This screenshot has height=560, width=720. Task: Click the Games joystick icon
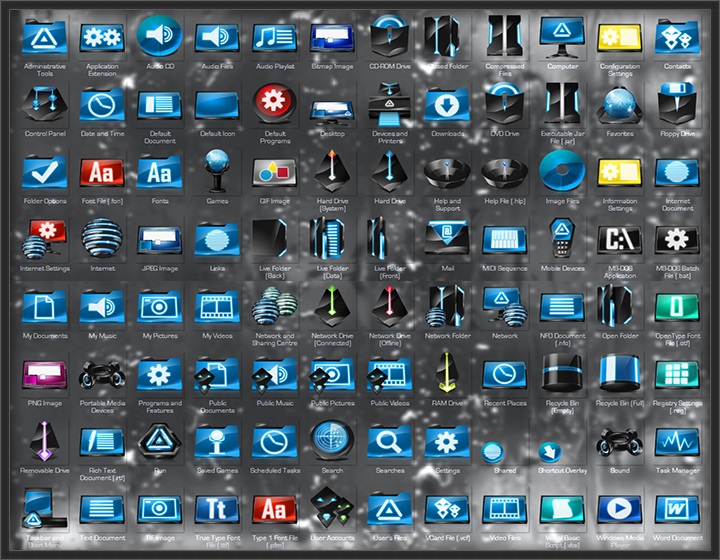[217, 170]
